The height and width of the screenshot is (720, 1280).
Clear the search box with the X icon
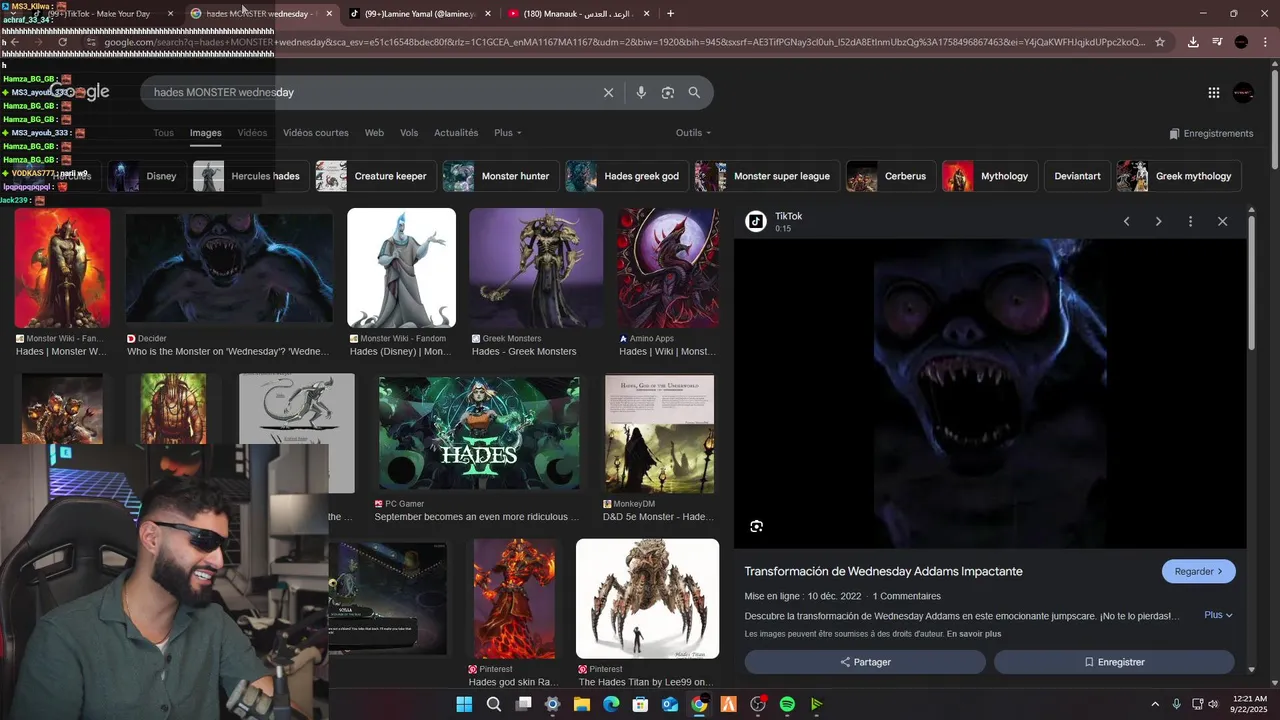pyautogui.click(x=608, y=92)
